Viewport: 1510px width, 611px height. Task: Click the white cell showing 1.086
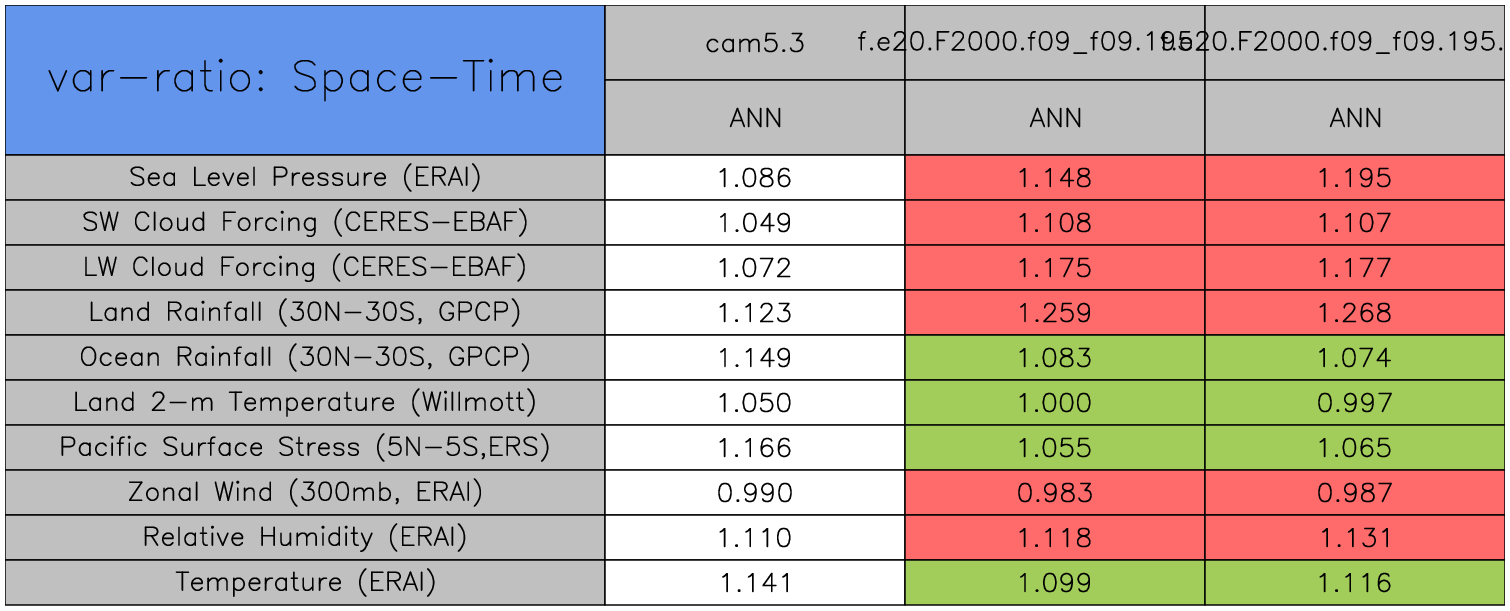click(x=754, y=178)
